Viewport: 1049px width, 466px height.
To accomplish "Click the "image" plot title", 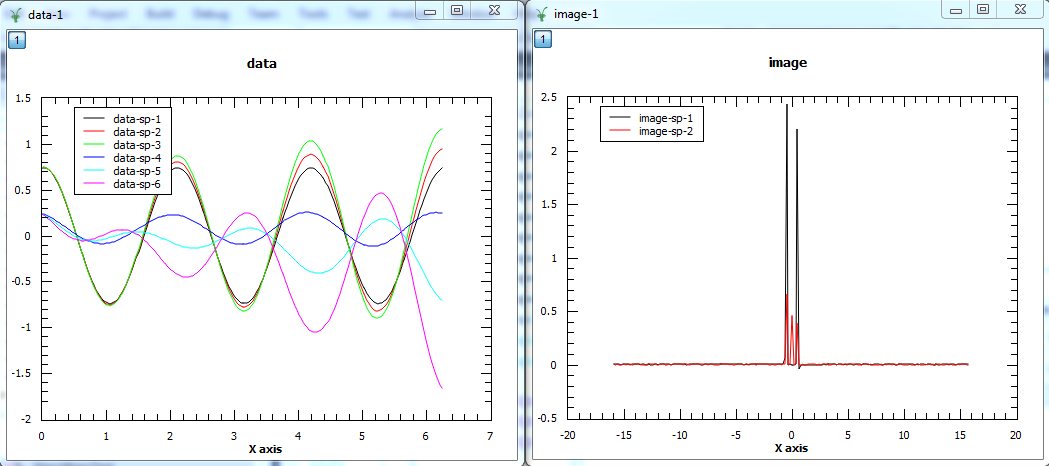I will [x=787, y=62].
